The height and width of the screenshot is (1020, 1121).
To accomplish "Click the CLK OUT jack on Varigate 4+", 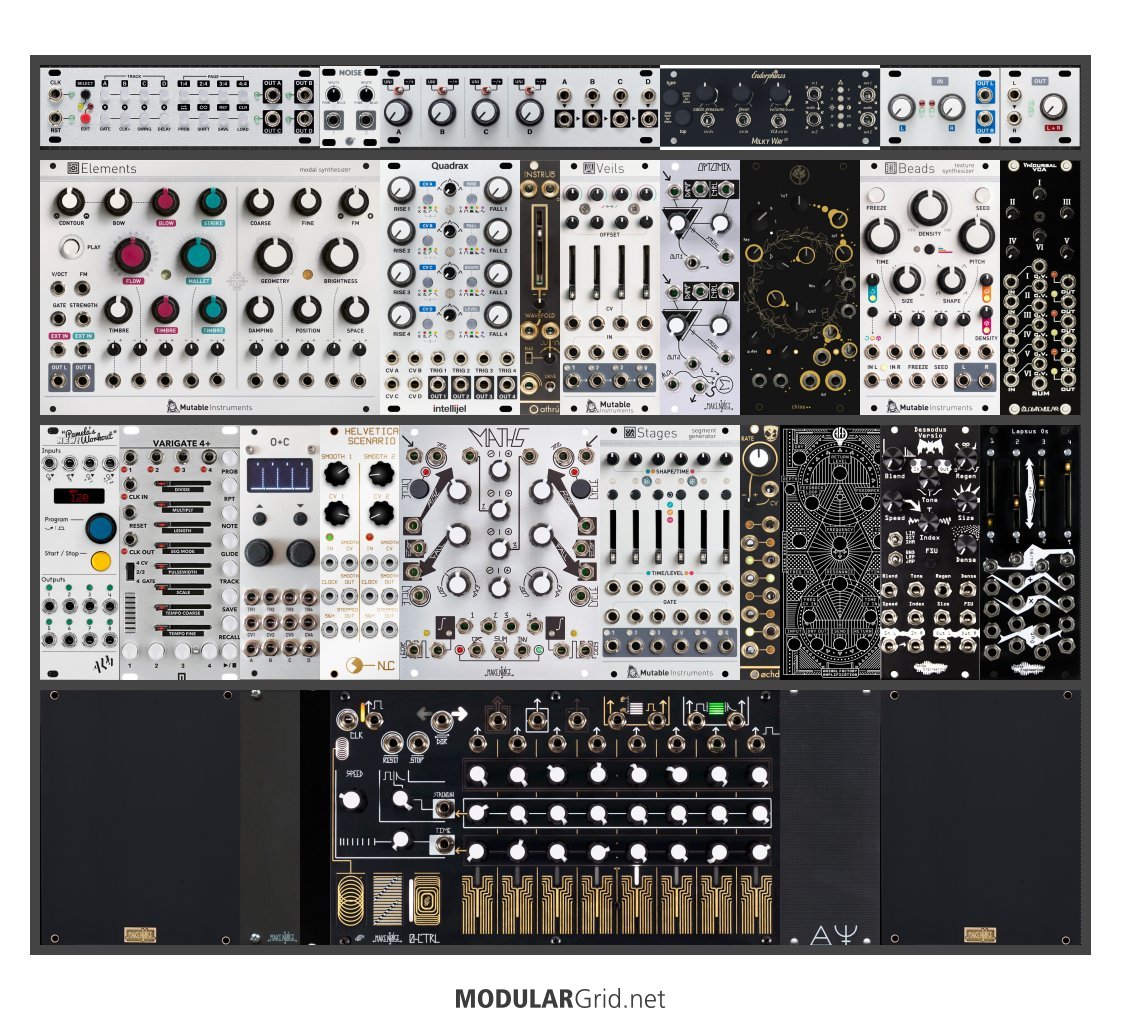I will pyautogui.click(x=131, y=540).
